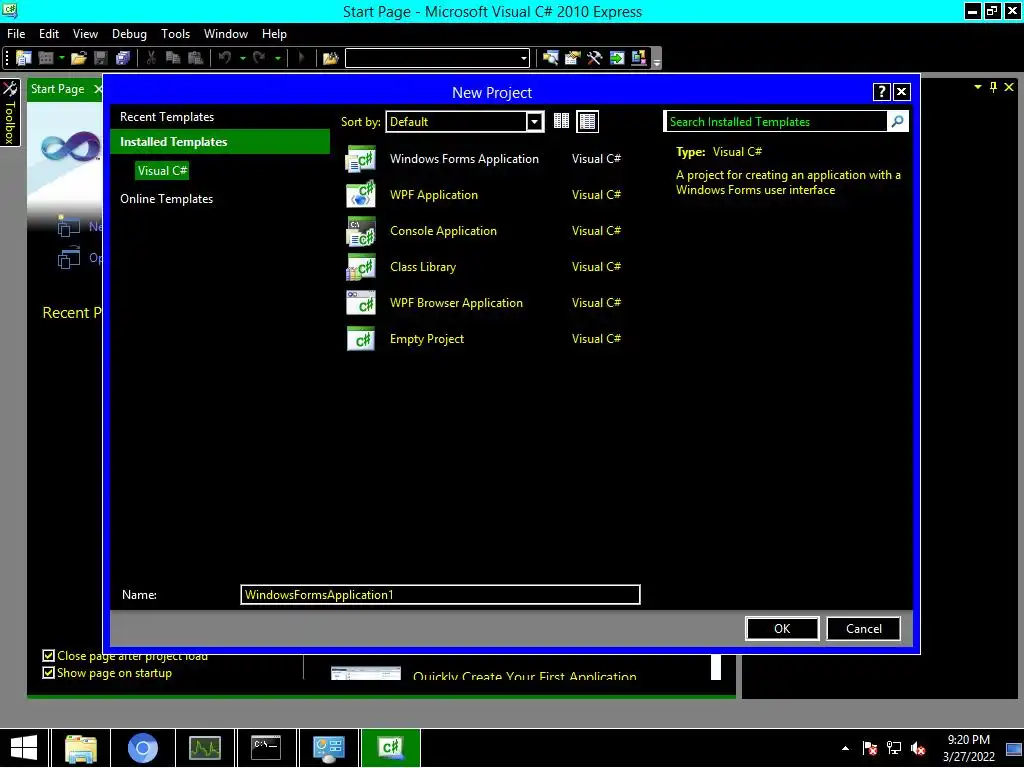Click the magnifier search icon
The width and height of the screenshot is (1024, 768).
click(x=897, y=121)
